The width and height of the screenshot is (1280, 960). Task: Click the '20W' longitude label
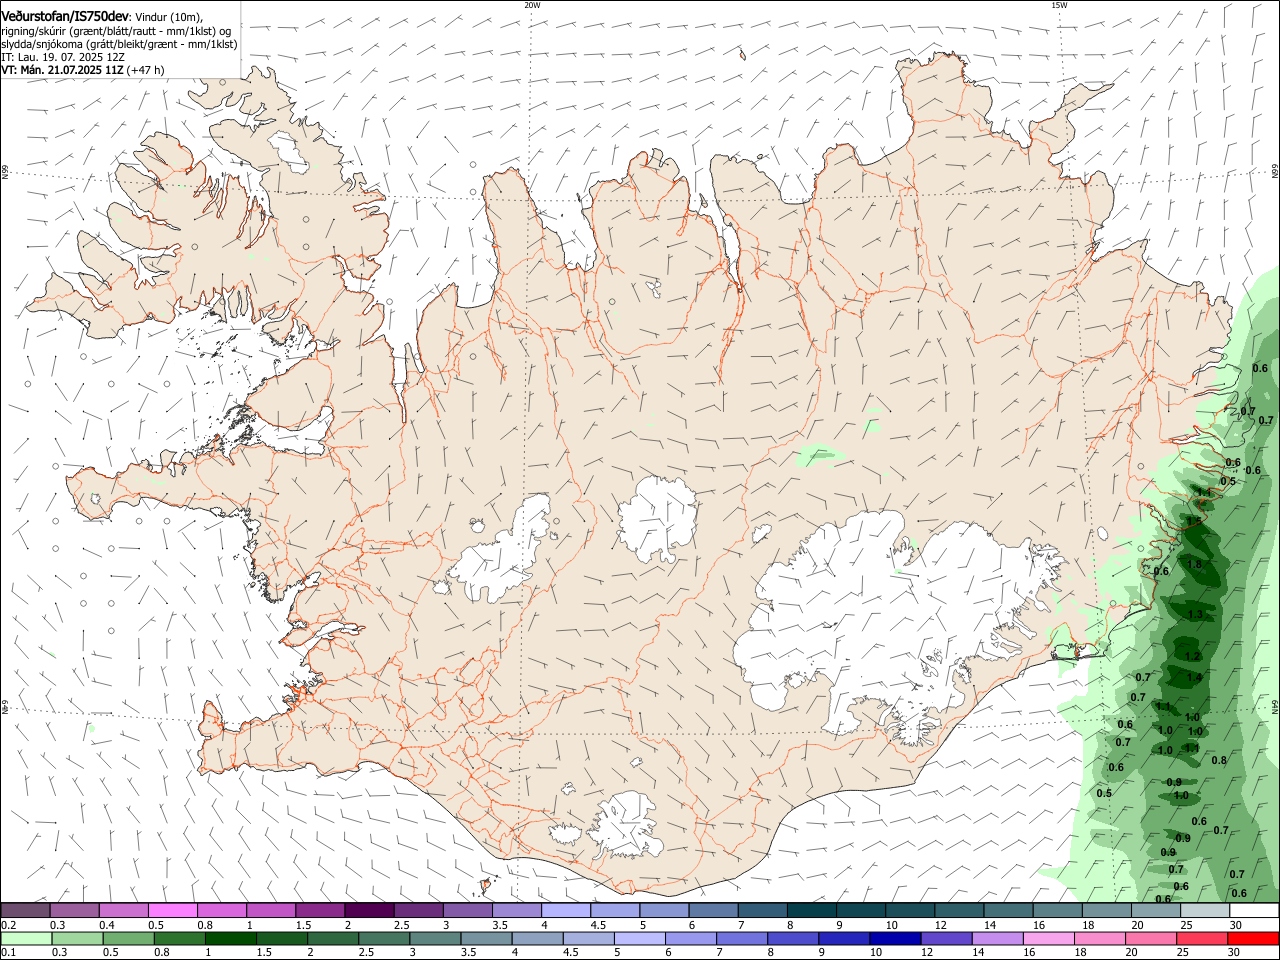(x=532, y=5)
